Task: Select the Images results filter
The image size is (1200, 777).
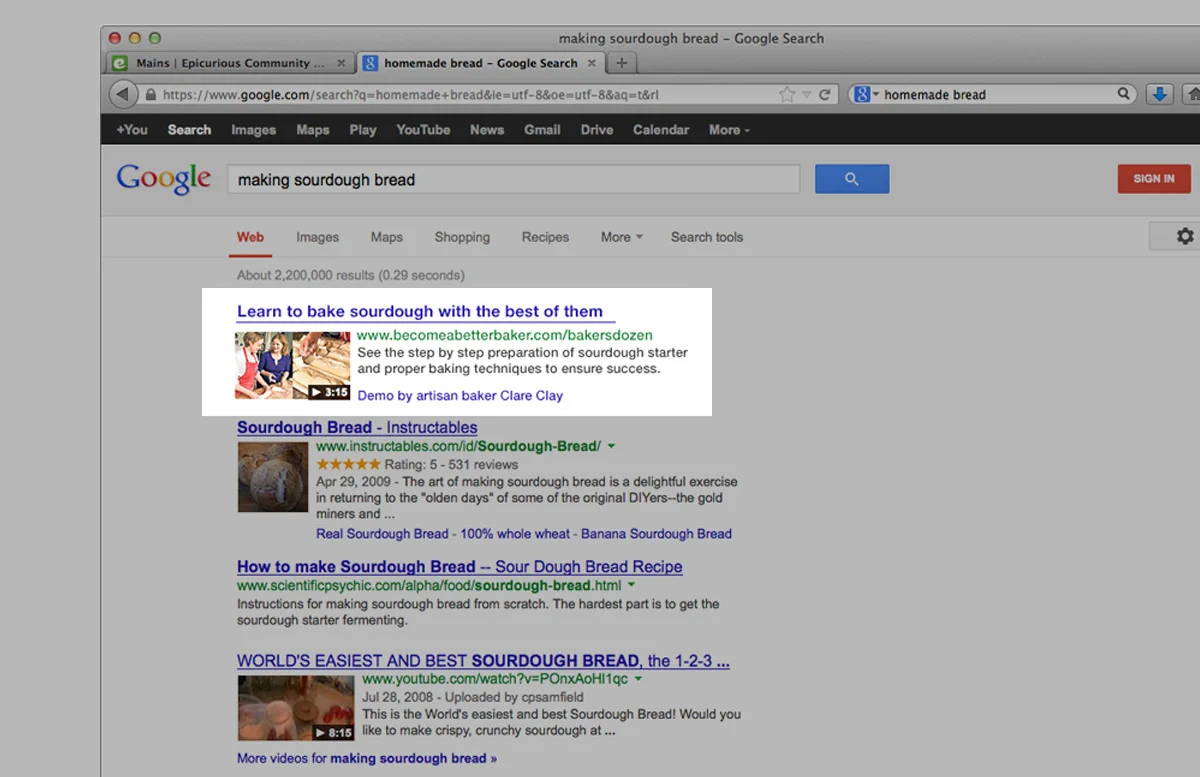Action: tap(317, 237)
